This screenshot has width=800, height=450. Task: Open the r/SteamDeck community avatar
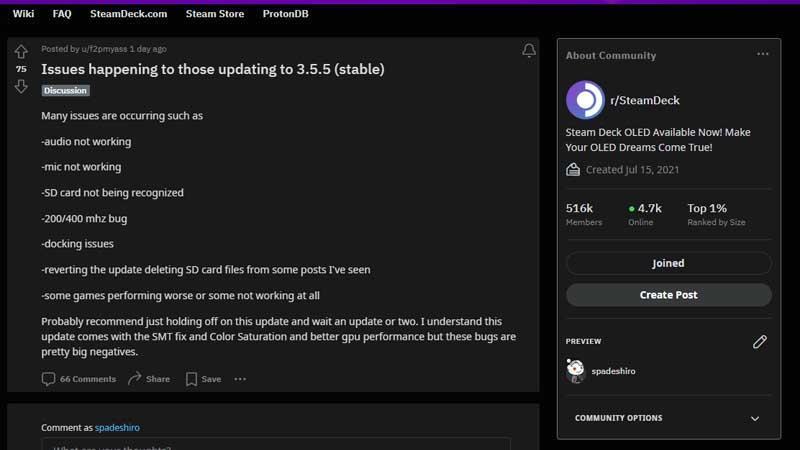pyautogui.click(x=585, y=100)
